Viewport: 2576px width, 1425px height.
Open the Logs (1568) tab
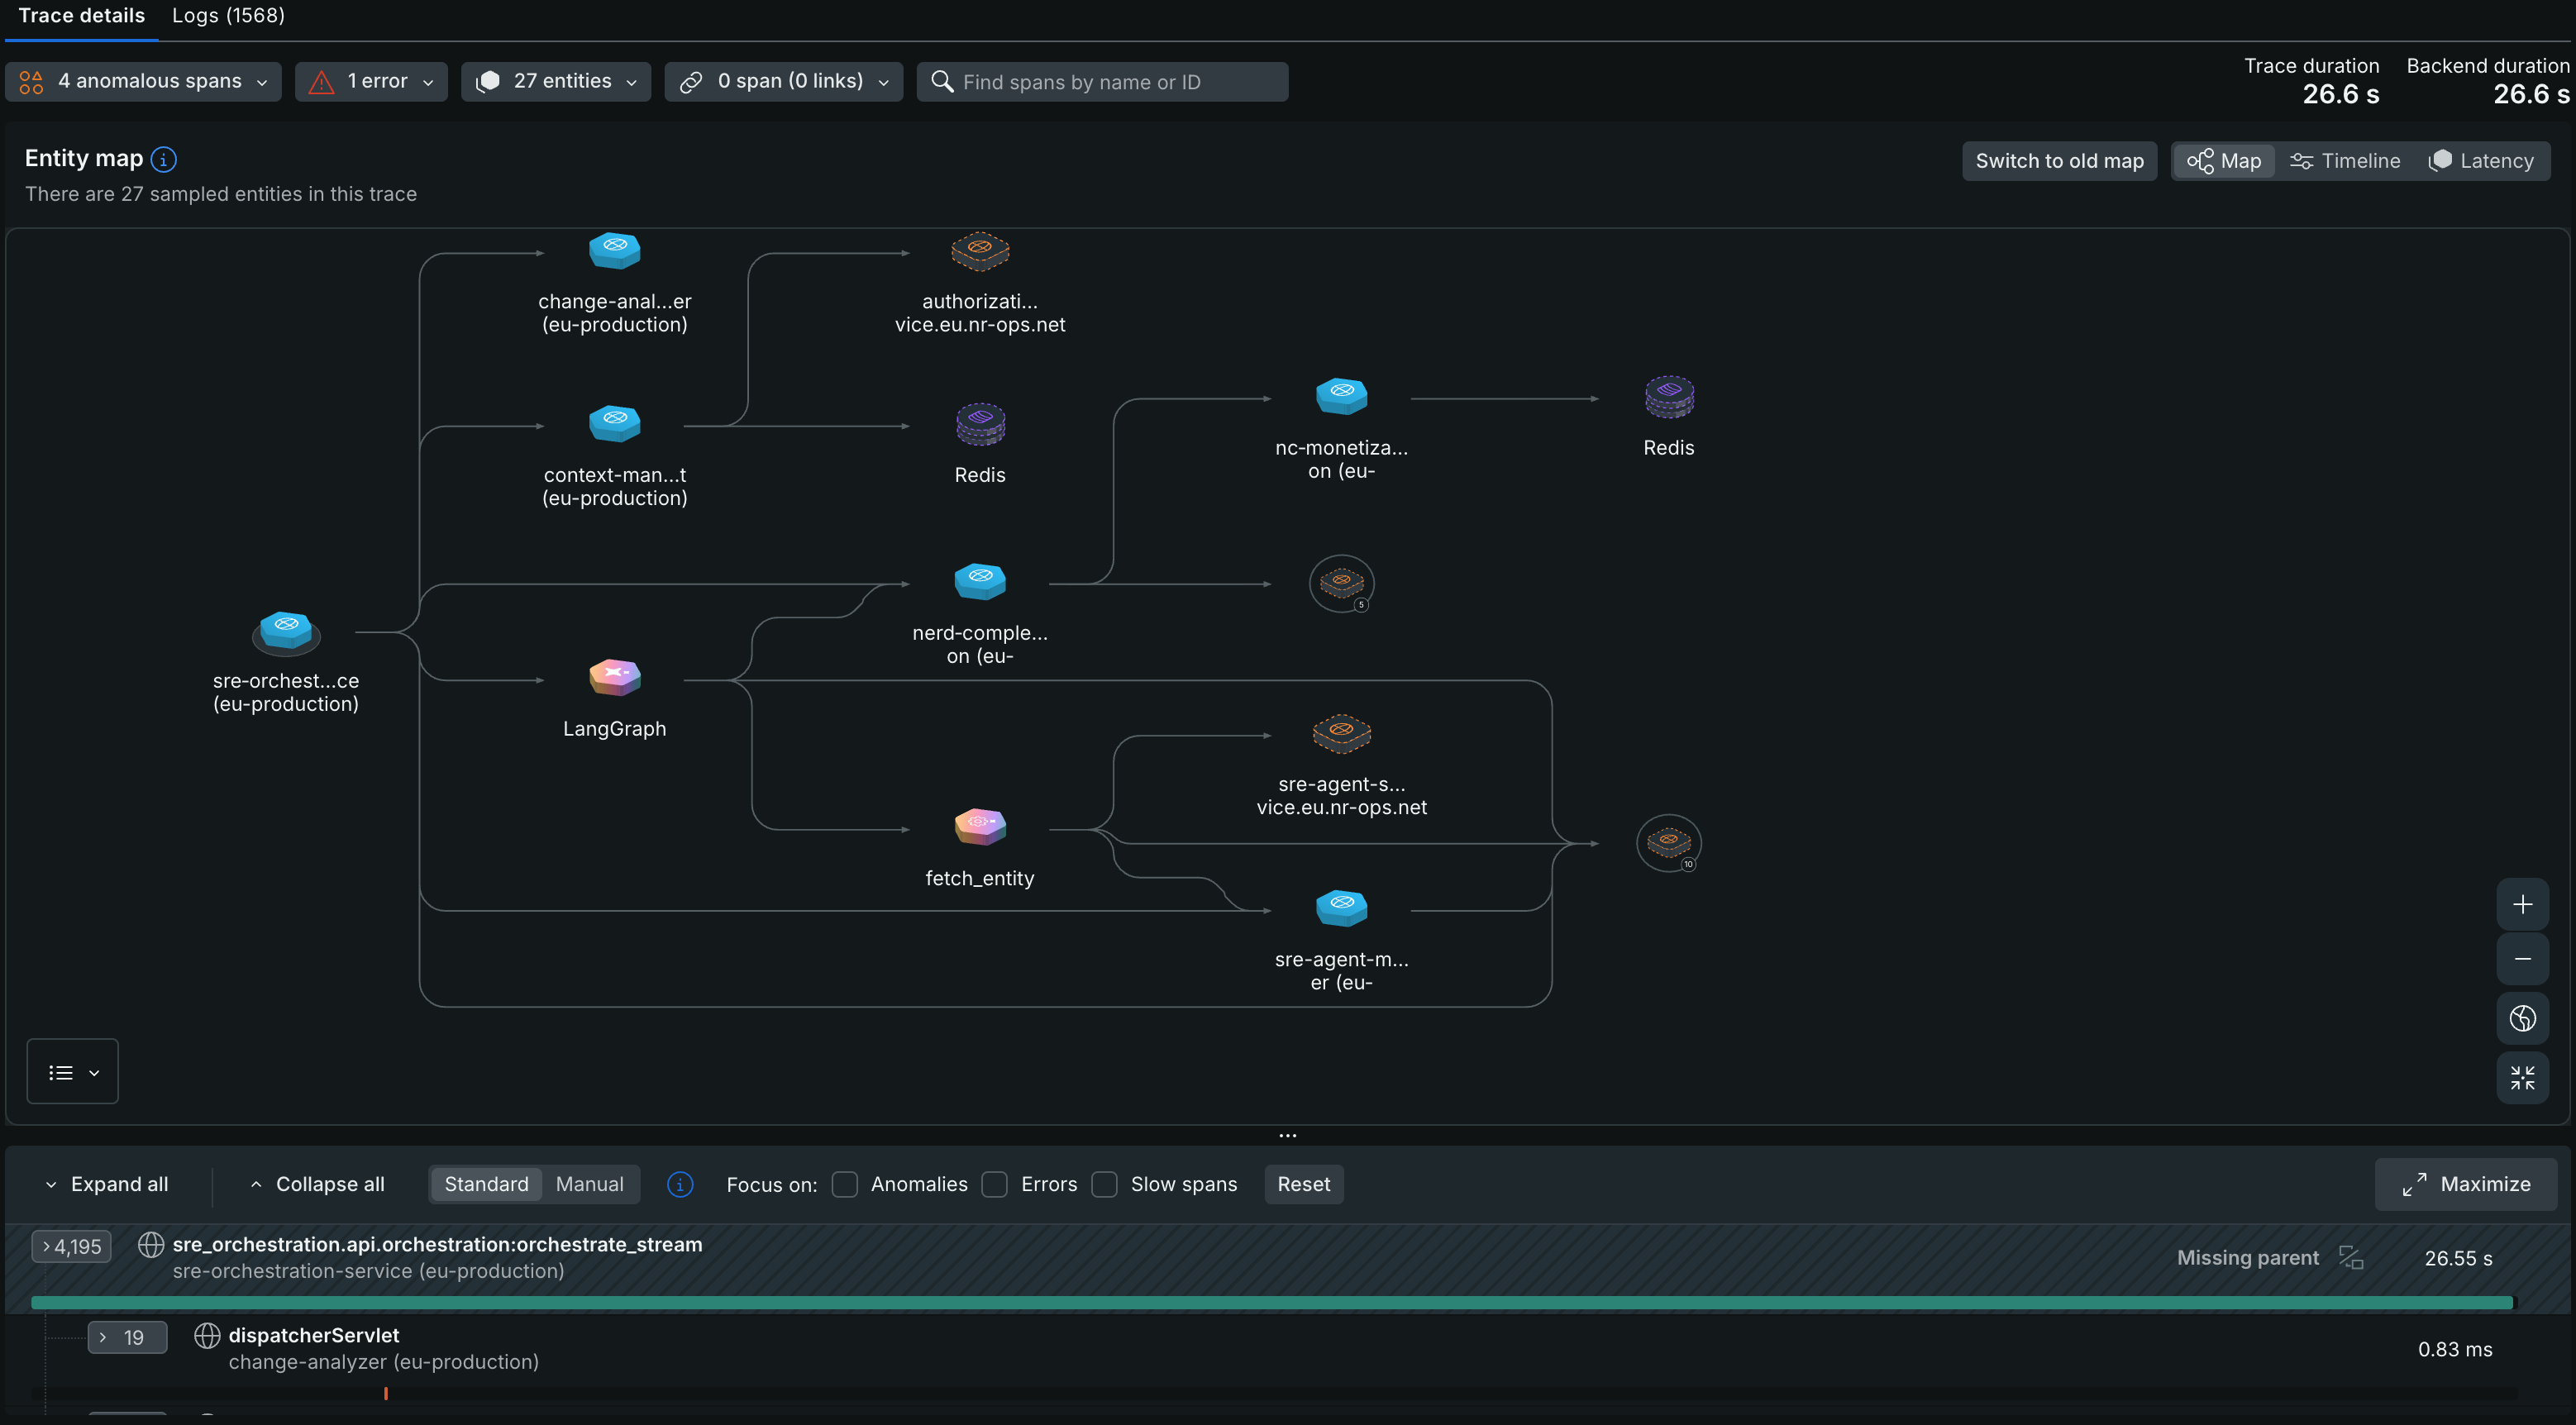229,16
